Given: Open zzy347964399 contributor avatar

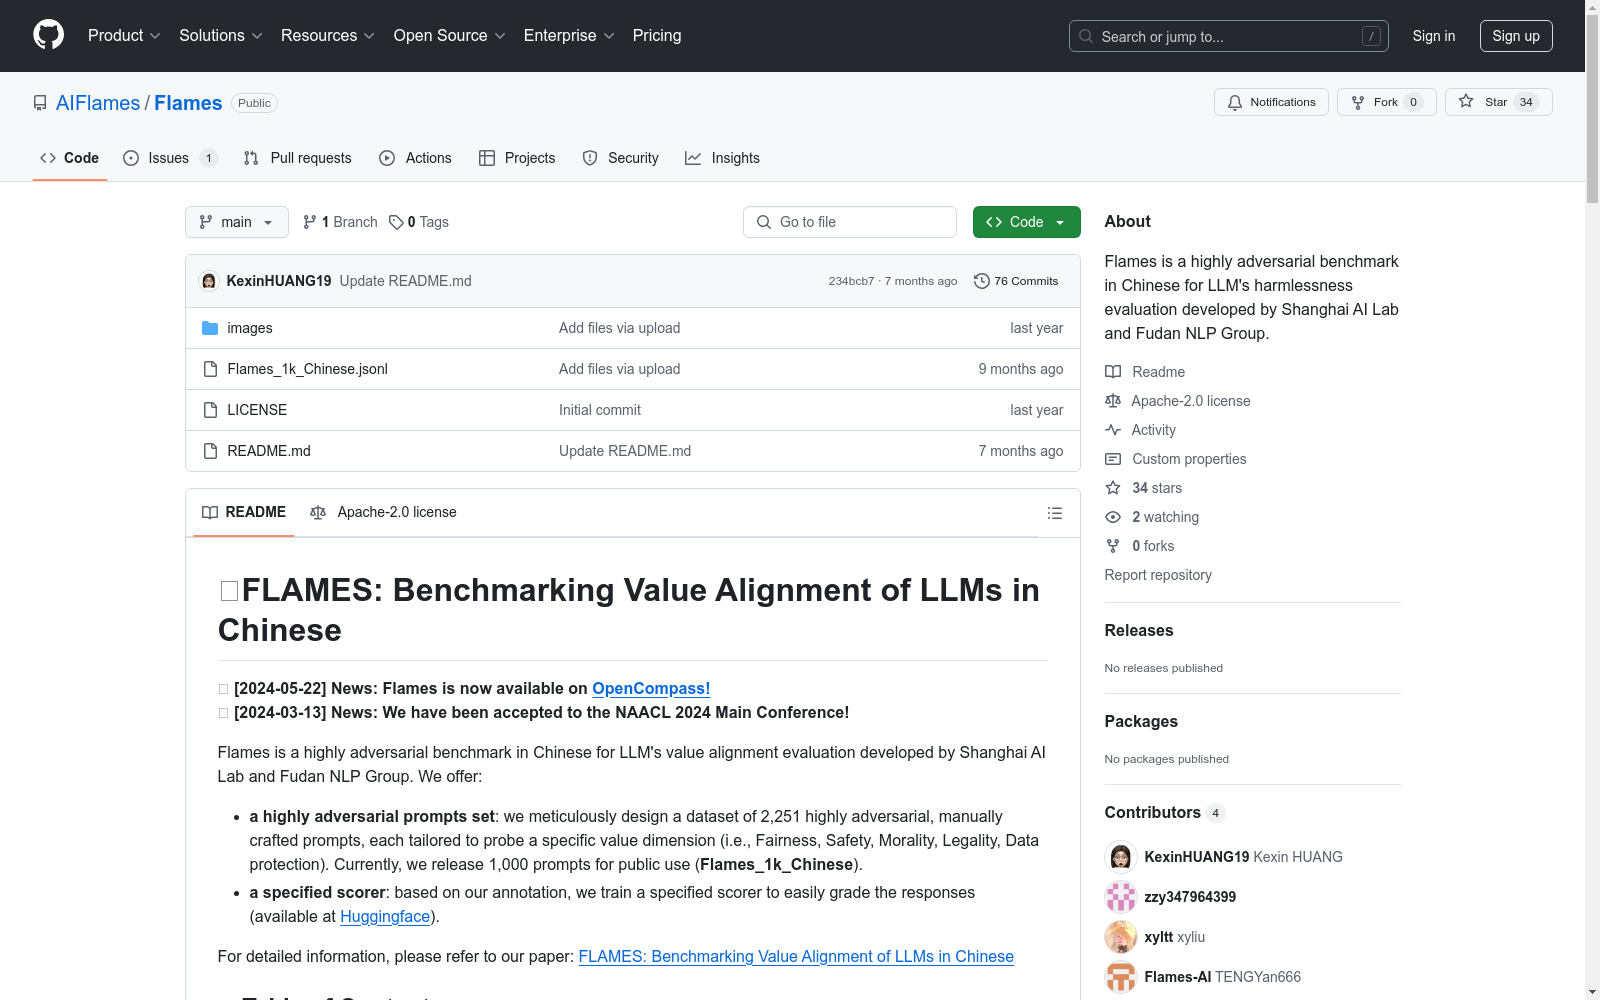Looking at the screenshot, I should [x=1120, y=897].
